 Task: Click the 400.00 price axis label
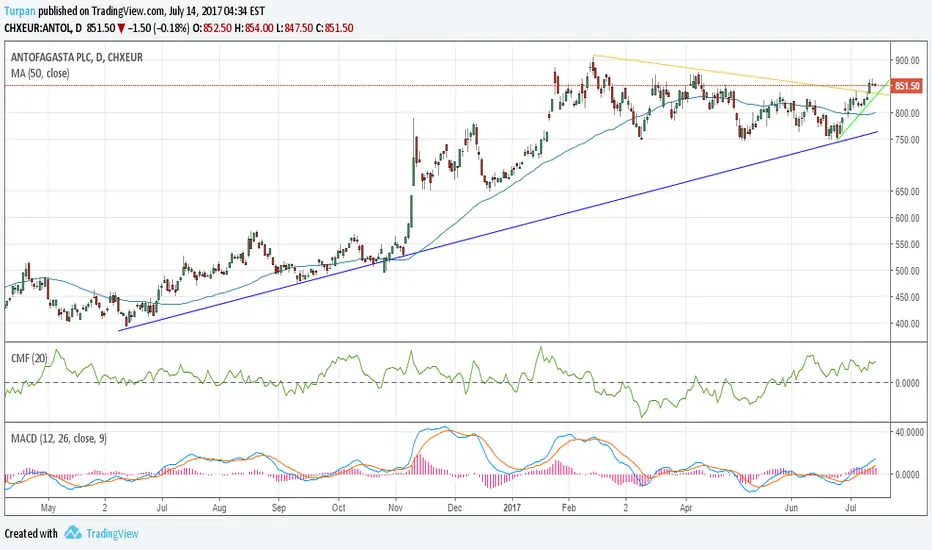click(x=907, y=324)
